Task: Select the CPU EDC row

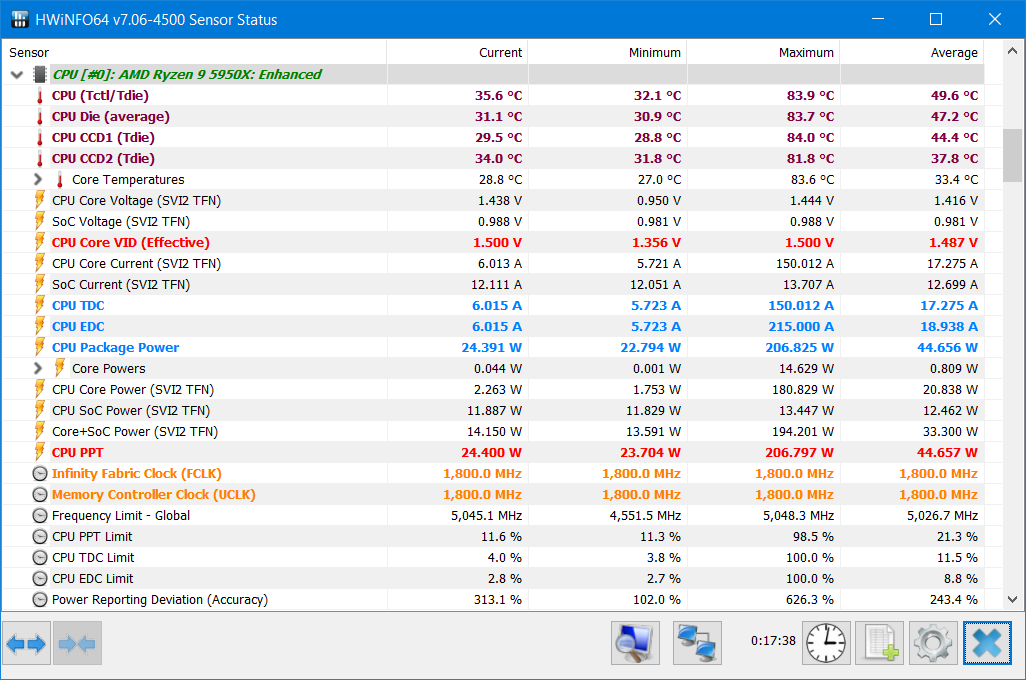Action: tap(493, 327)
